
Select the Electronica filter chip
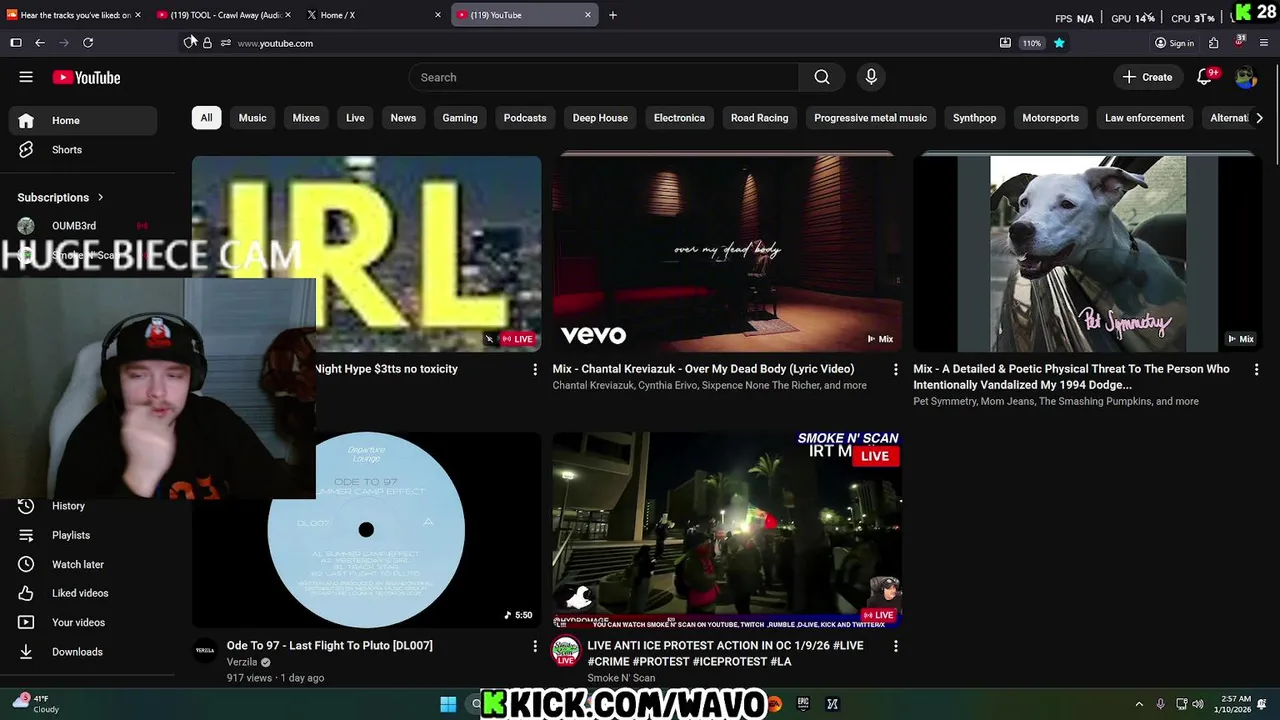(x=679, y=118)
